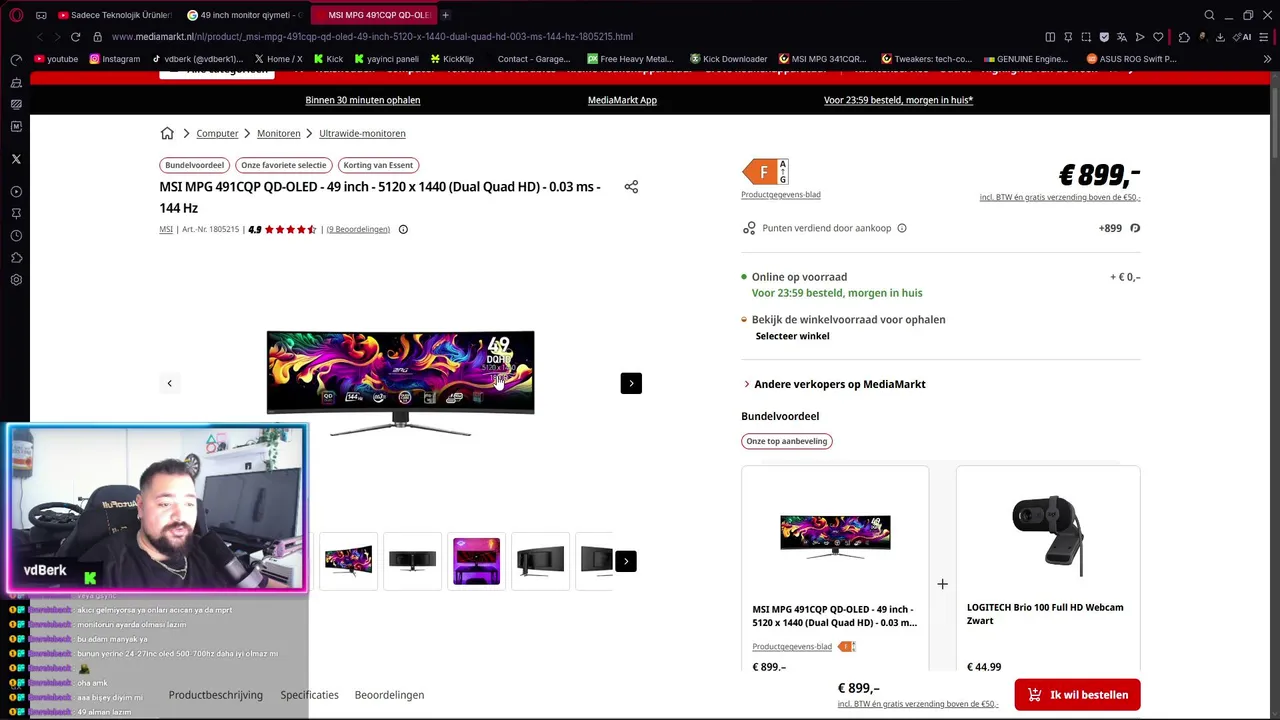Switch to 49 inch monitor qiymeti tab
The height and width of the screenshot is (720, 1280).
click(x=243, y=15)
